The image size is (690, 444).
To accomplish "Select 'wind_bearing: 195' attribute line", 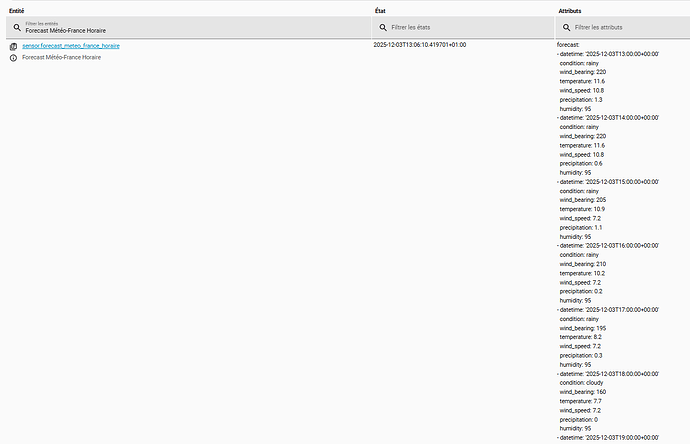I will [x=583, y=328].
